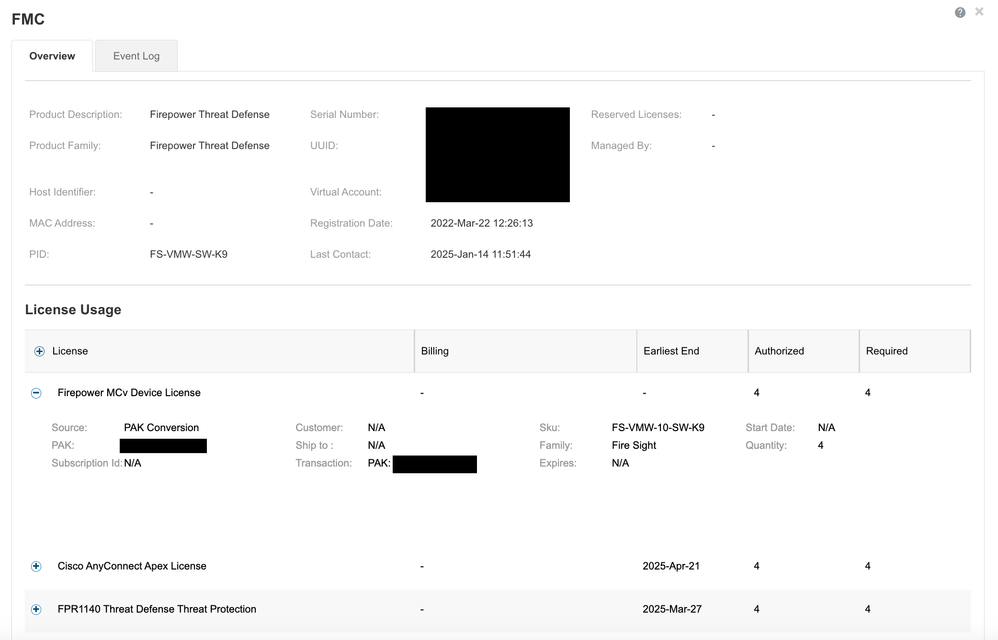Click the Expires label

[558, 463]
